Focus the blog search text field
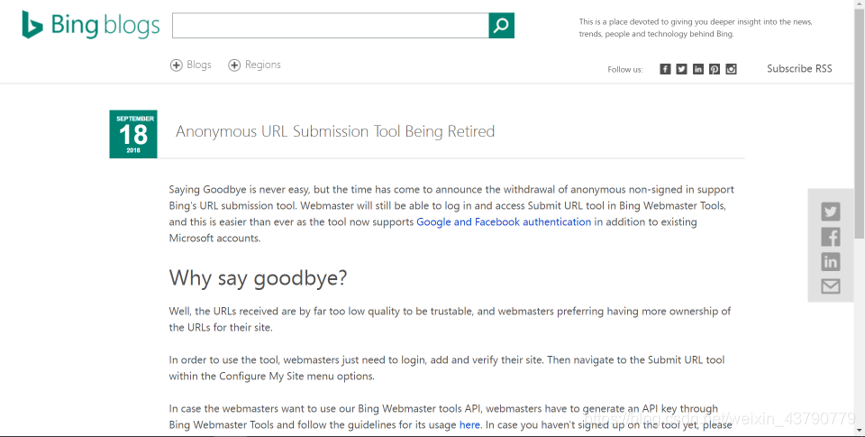This screenshot has width=865, height=437. (330, 26)
